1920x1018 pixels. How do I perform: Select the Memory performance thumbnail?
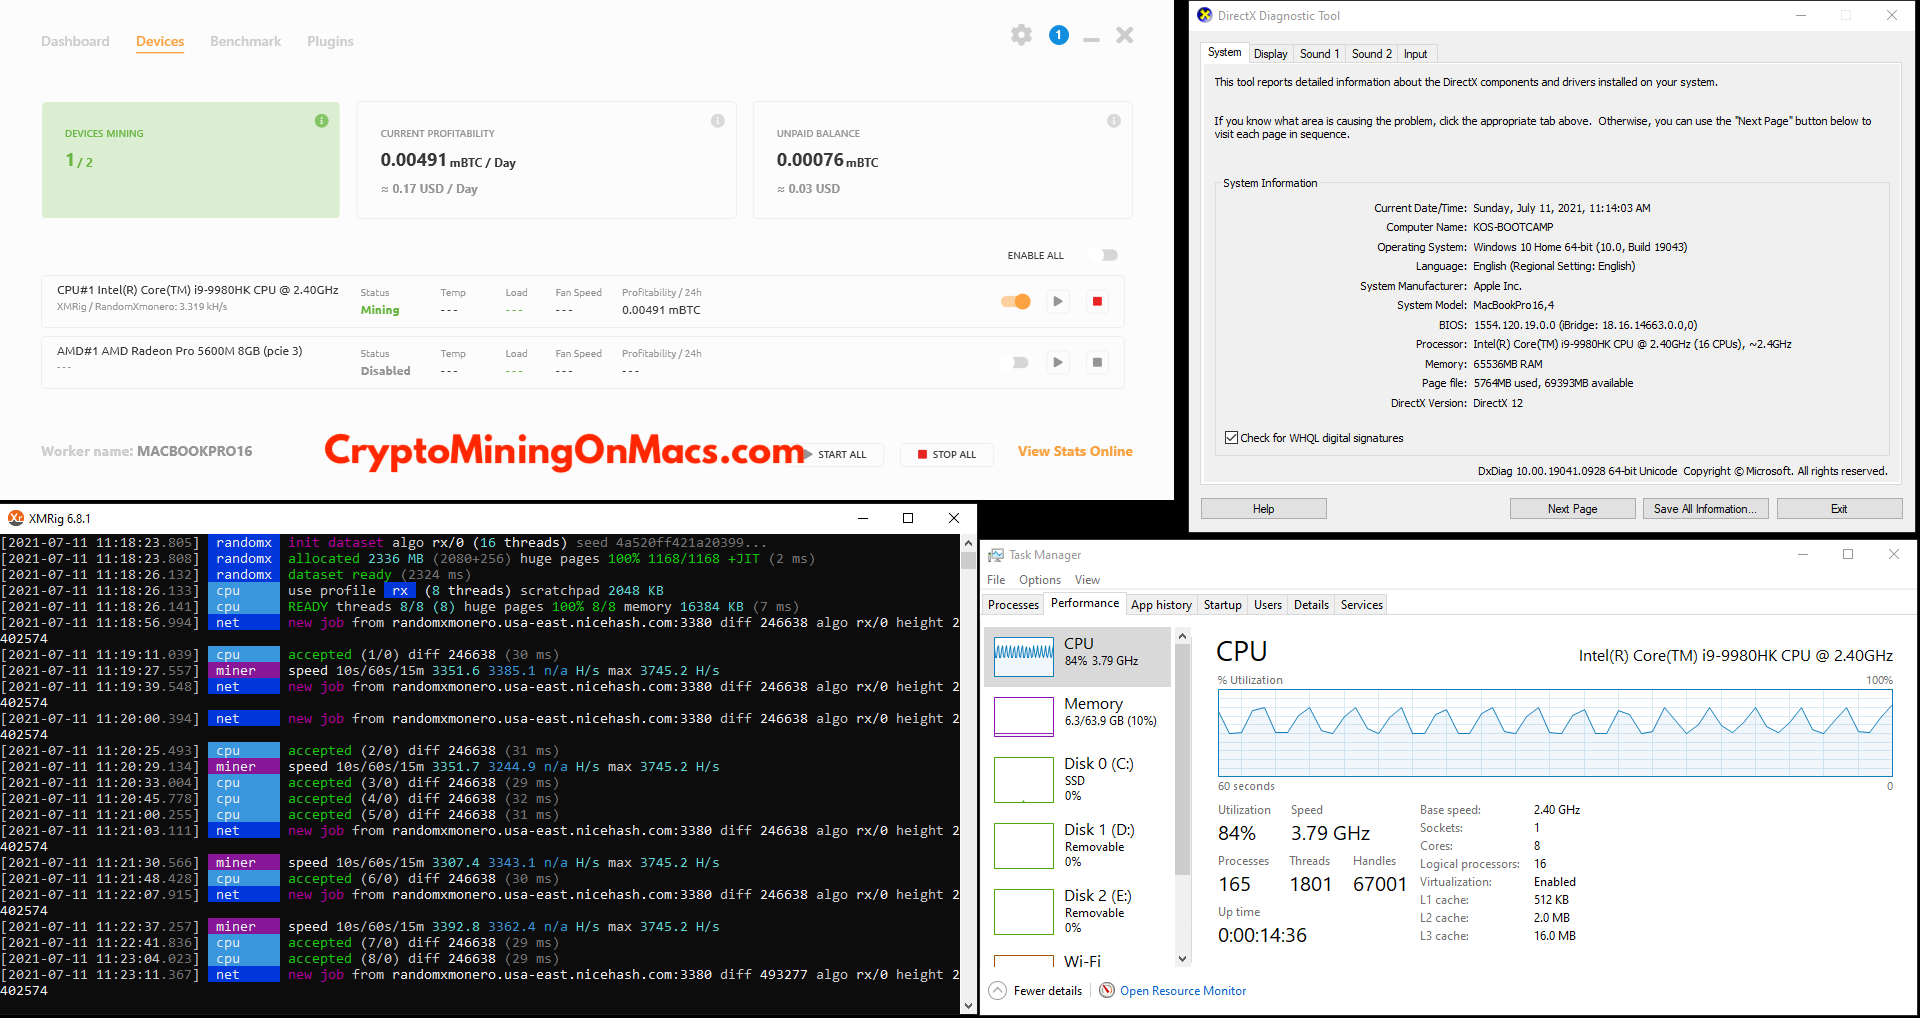pos(1024,716)
